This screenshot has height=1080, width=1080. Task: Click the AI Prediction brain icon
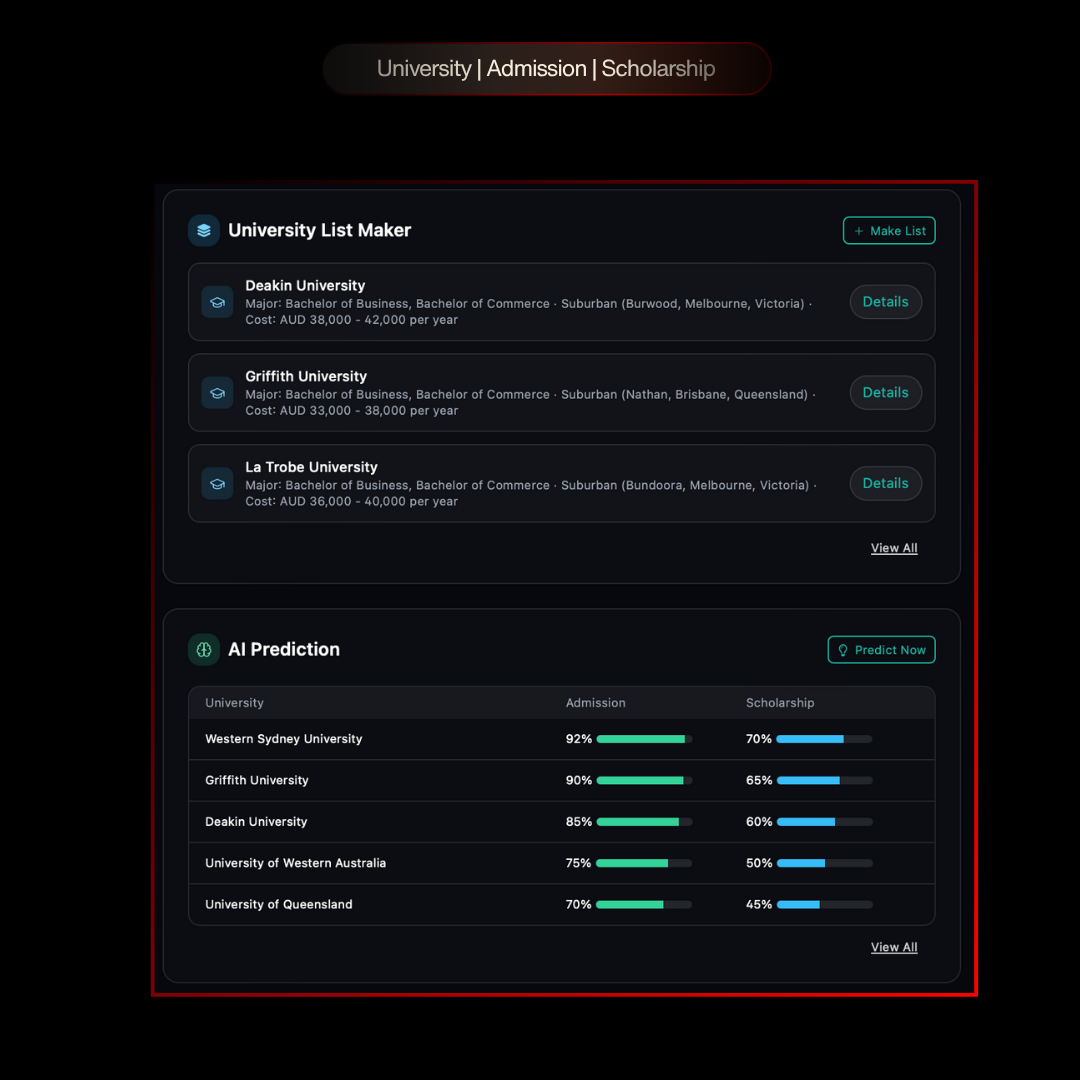[204, 650]
